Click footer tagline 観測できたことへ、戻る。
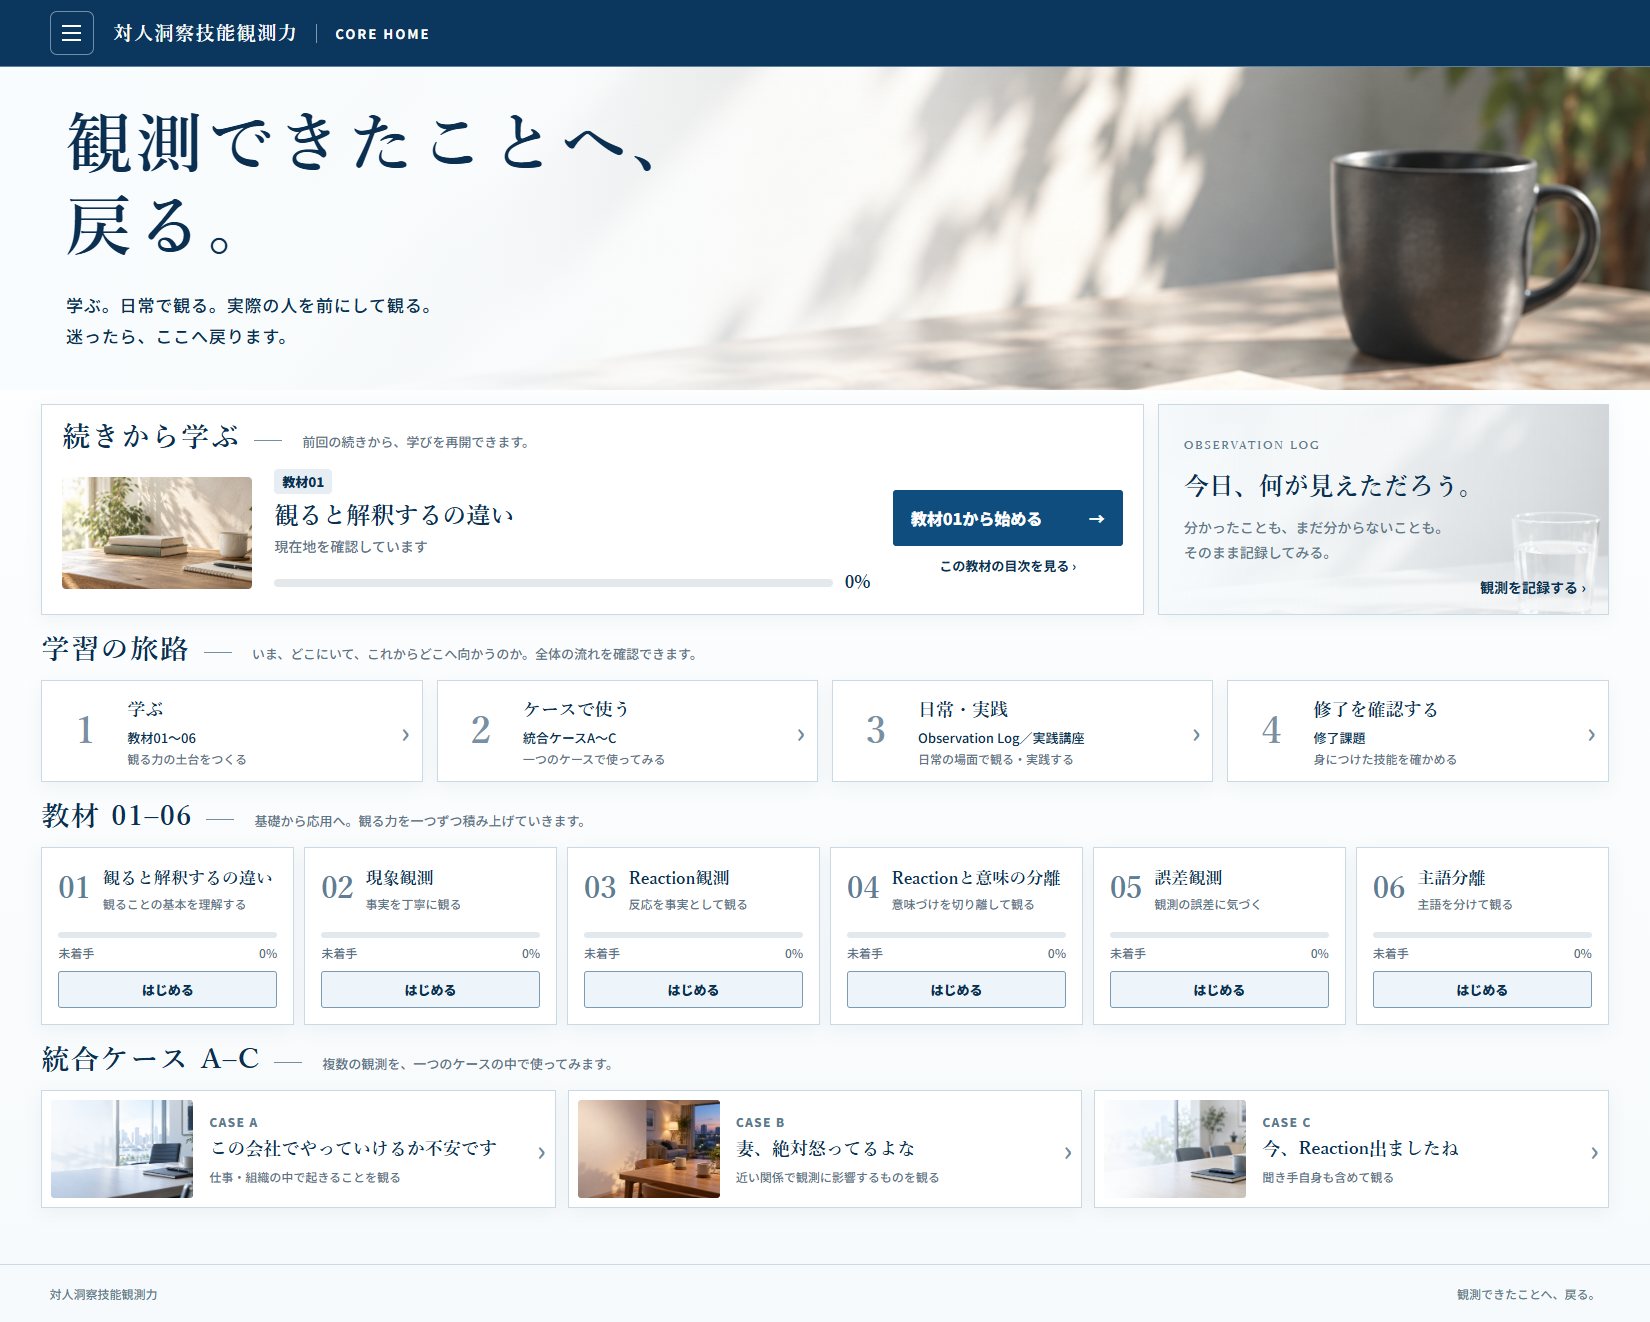This screenshot has height=1322, width=1650. 1528,1294
